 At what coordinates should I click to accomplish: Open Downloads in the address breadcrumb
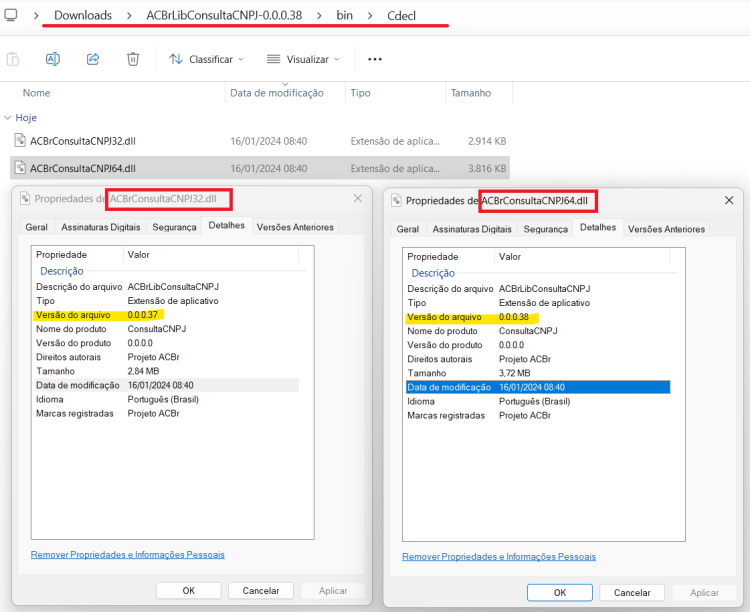point(83,15)
